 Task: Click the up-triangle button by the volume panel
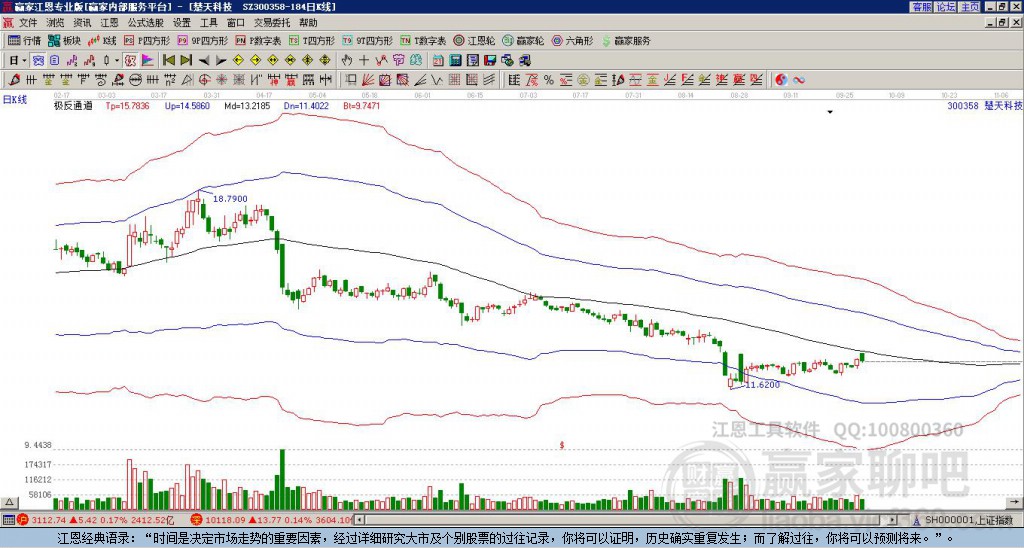[x=9, y=503]
